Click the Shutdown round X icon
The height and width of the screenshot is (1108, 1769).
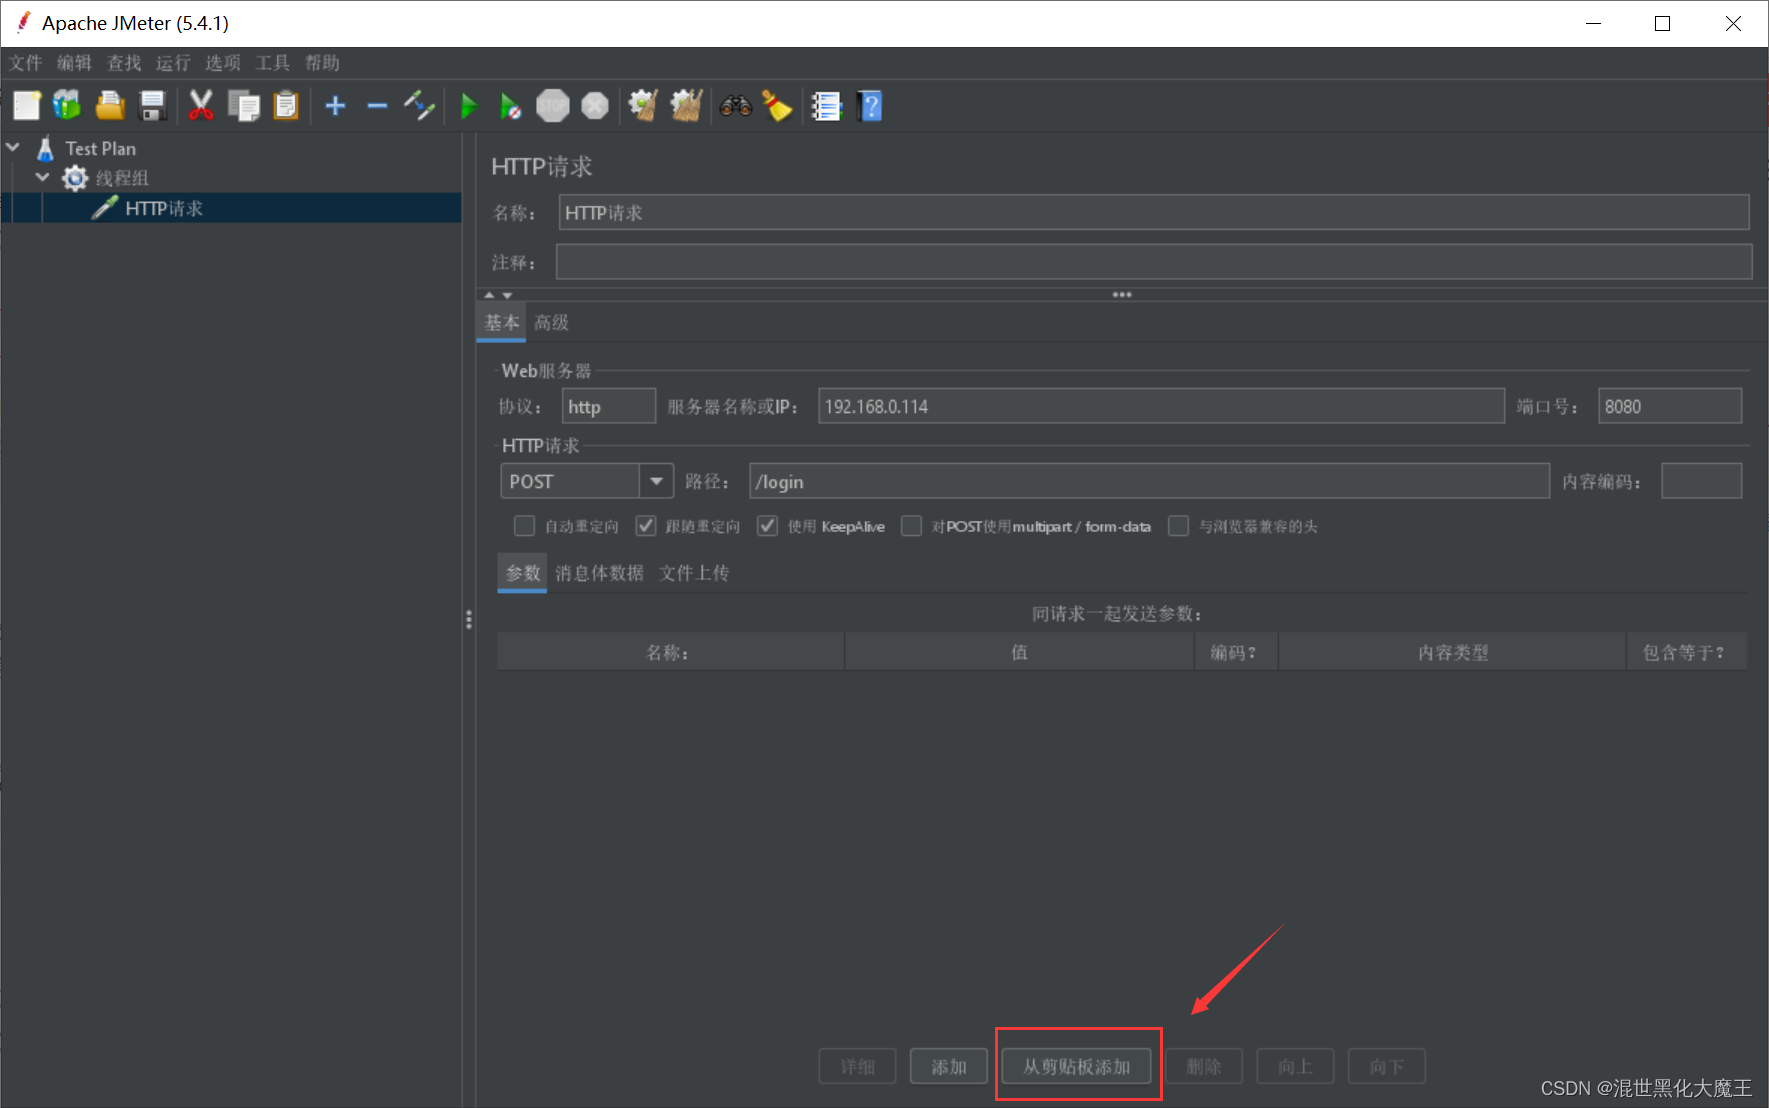tap(595, 105)
